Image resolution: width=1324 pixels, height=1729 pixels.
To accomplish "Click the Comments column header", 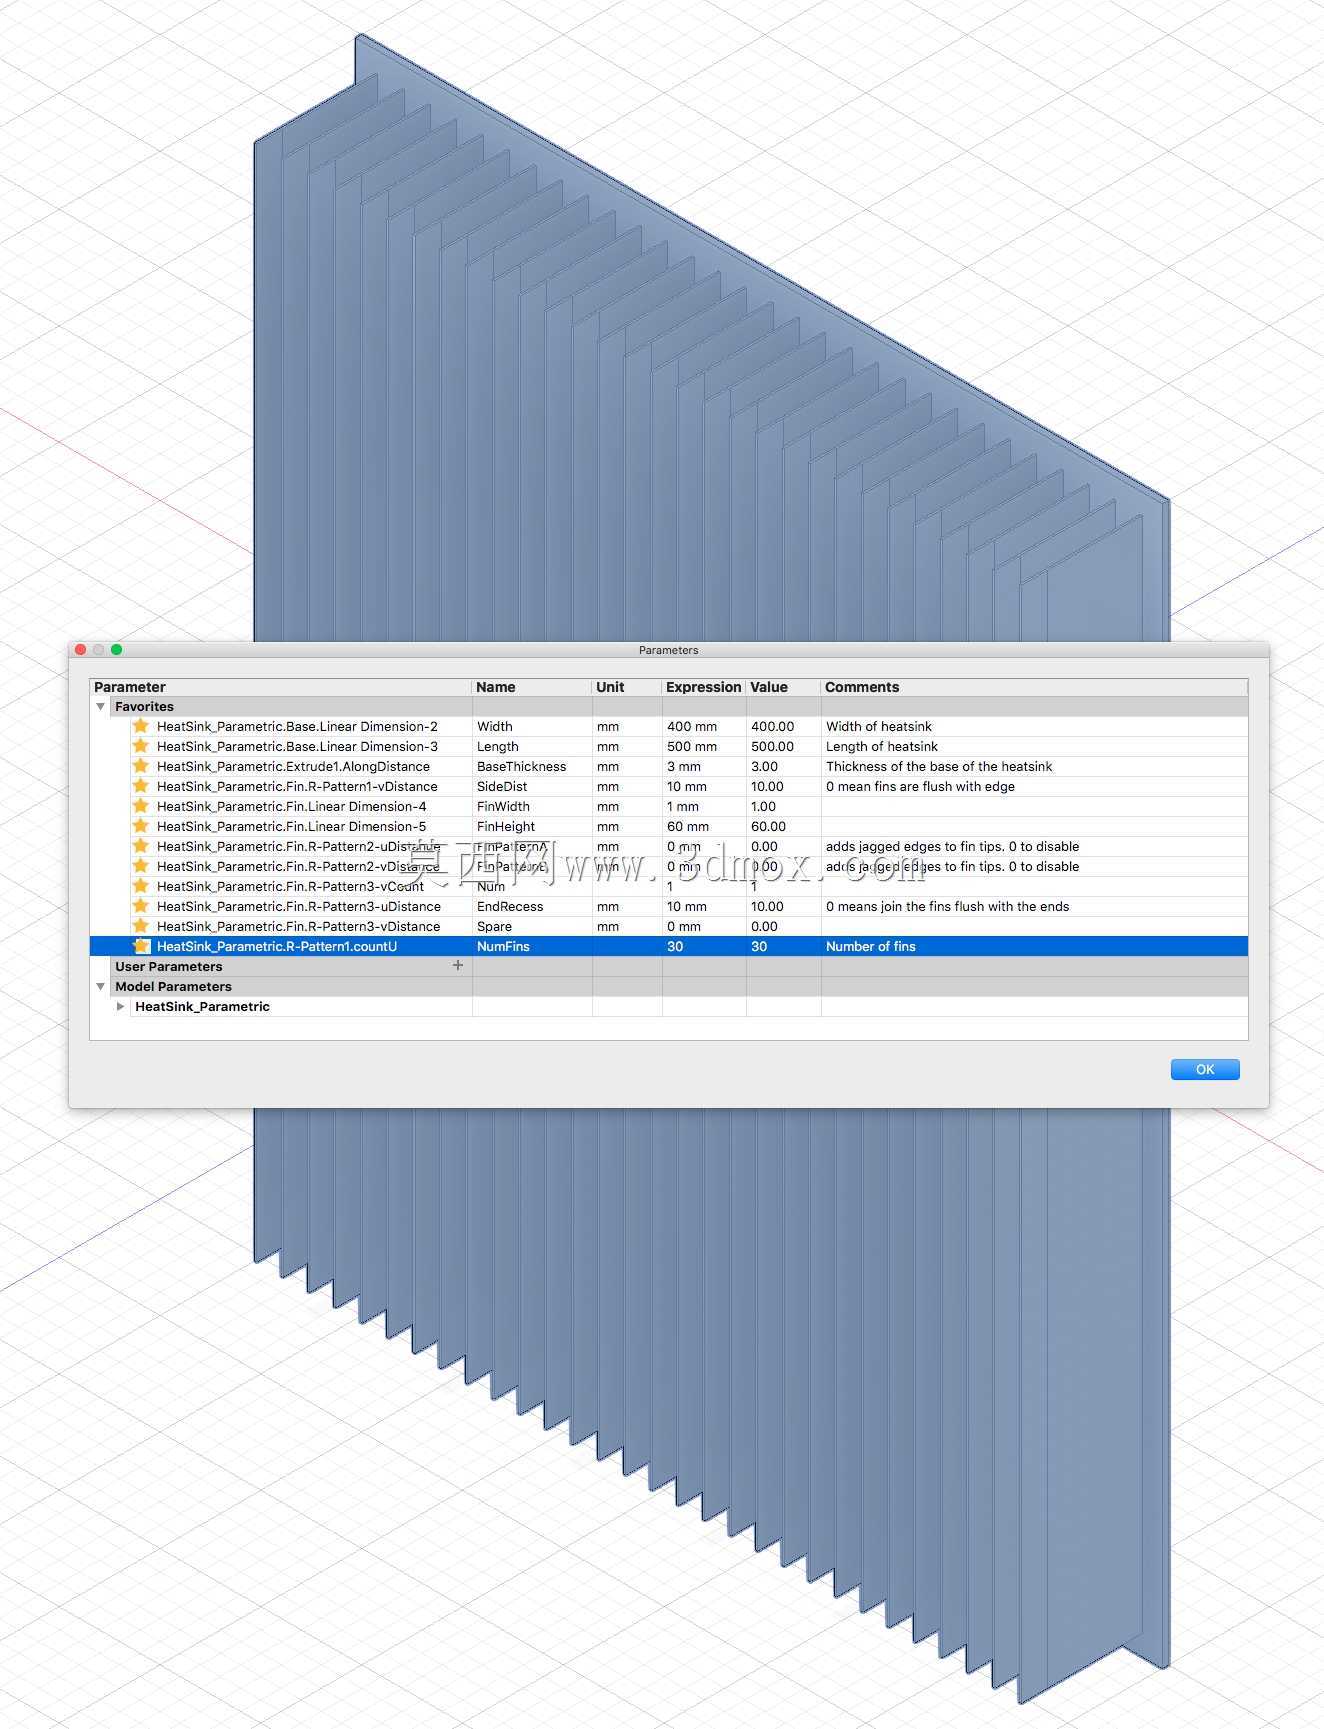I will click(x=1034, y=687).
